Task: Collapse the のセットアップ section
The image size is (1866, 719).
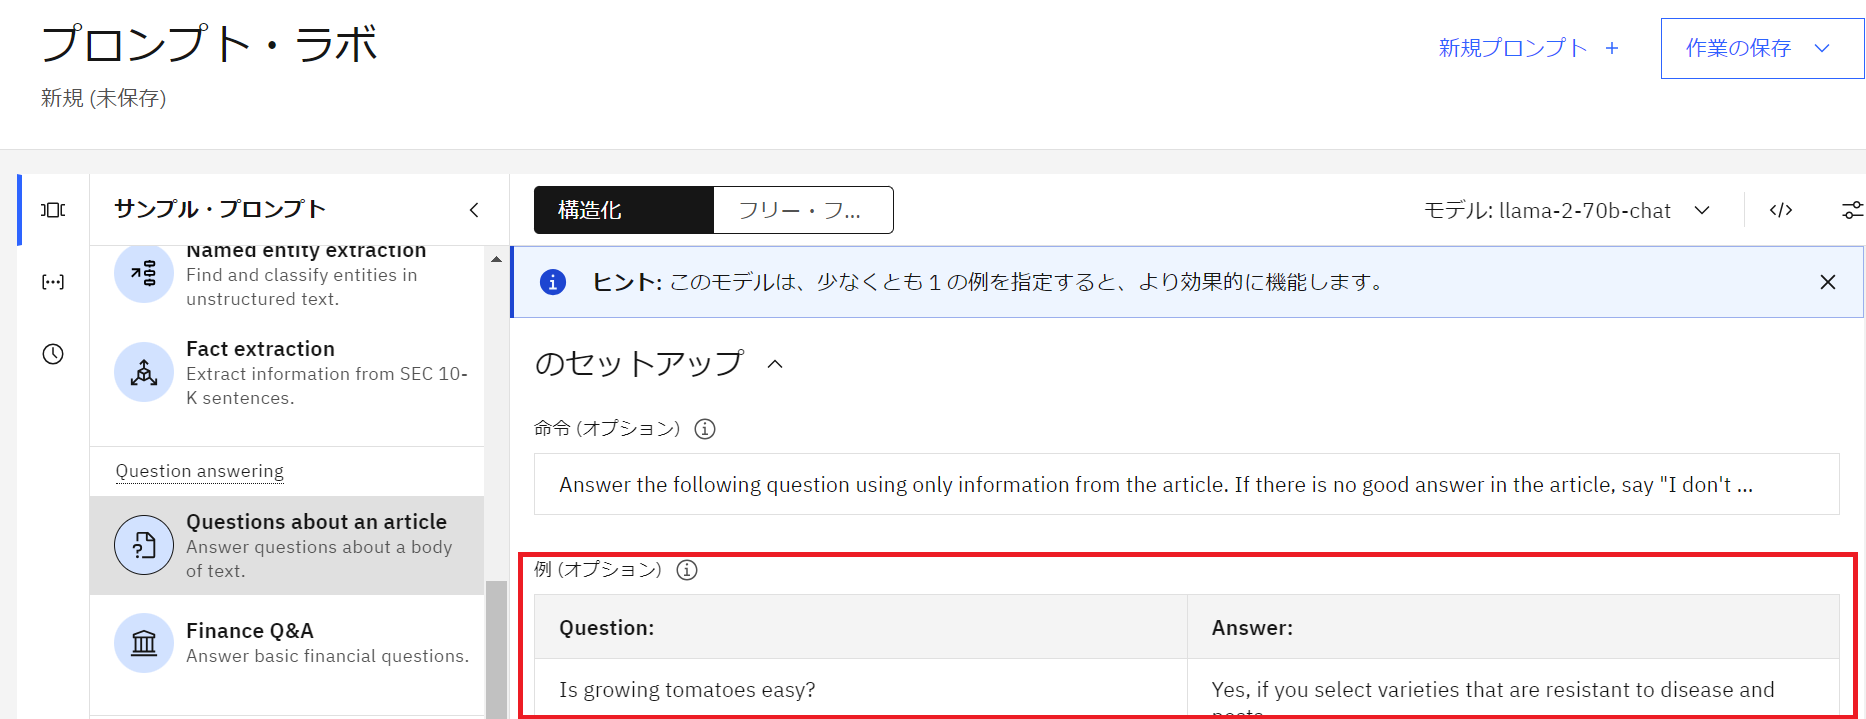Action: tap(775, 364)
